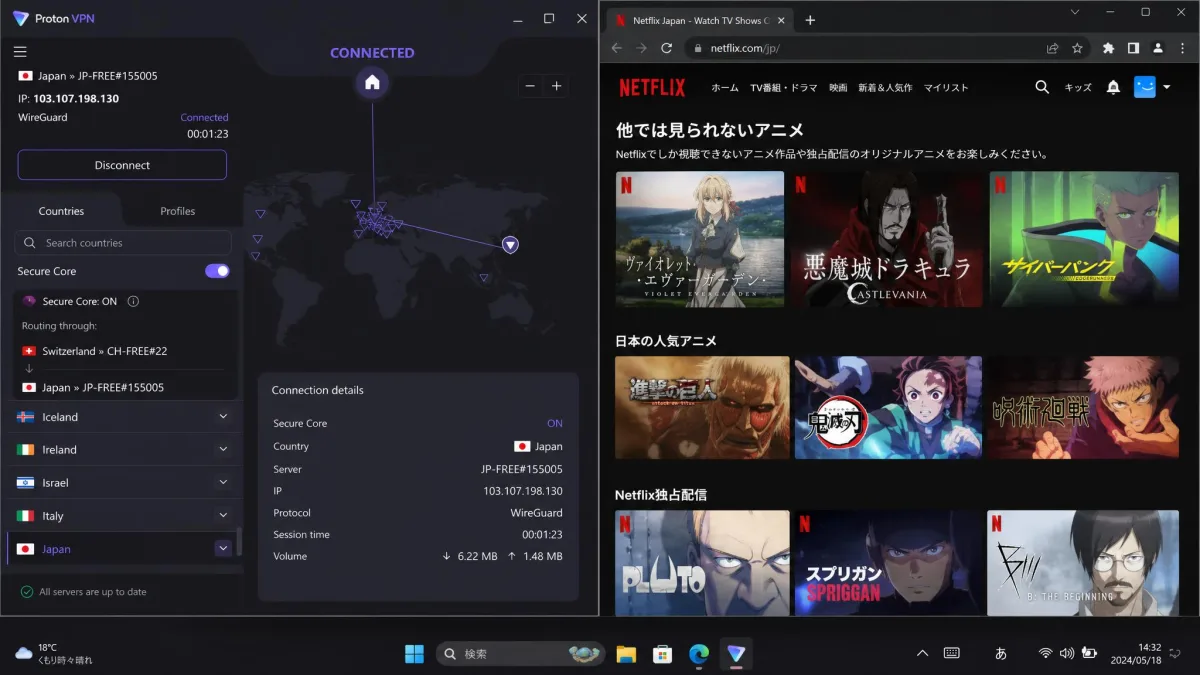Open Proton VPN hamburger menu
The width and height of the screenshot is (1200, 675).
[x=20, y=52]
